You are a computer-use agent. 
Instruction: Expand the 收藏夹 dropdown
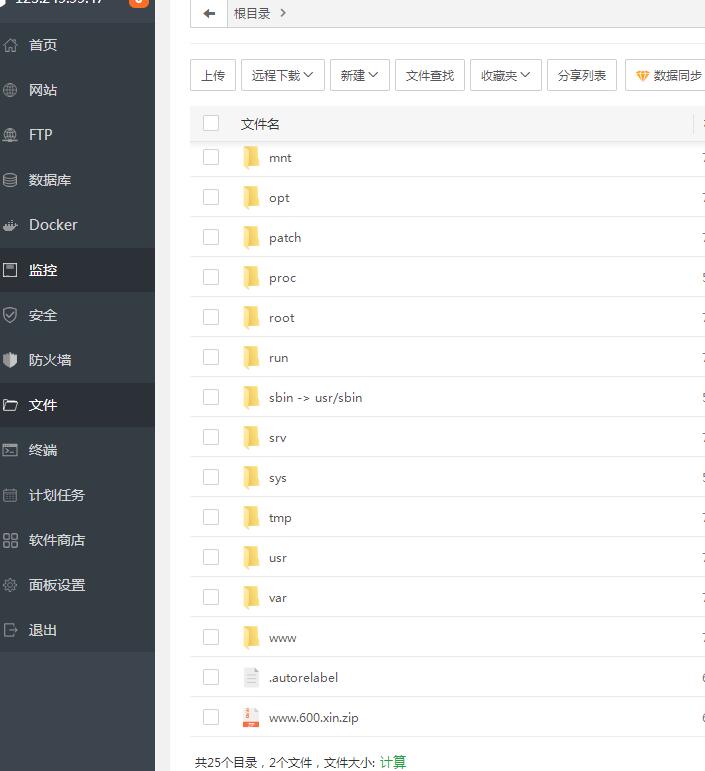tap(505, 75)
